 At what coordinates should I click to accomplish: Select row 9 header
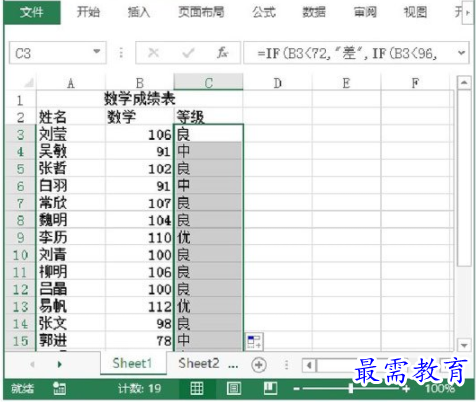click(x=20, y=237)
